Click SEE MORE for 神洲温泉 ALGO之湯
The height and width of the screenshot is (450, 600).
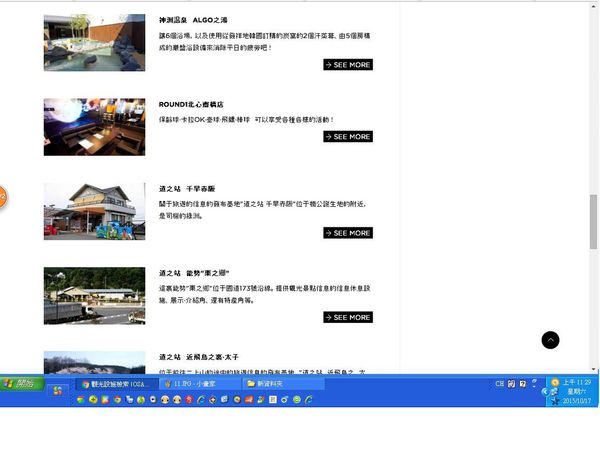point(348,65)
